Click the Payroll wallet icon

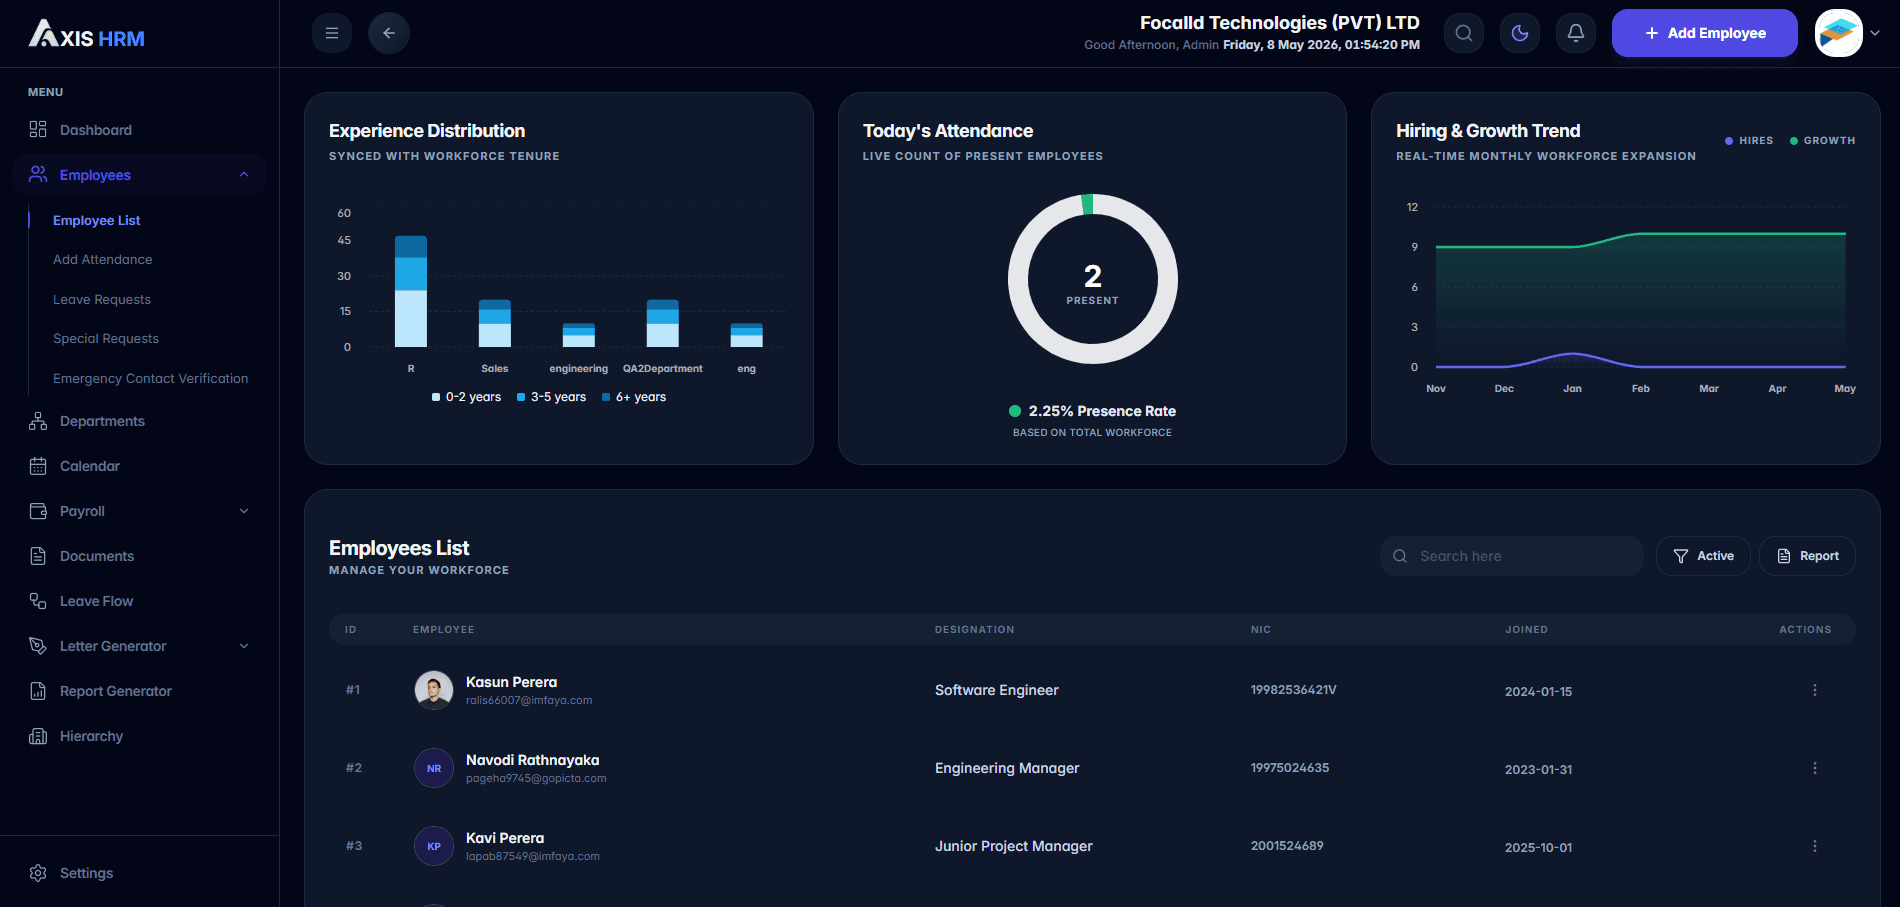38,511
